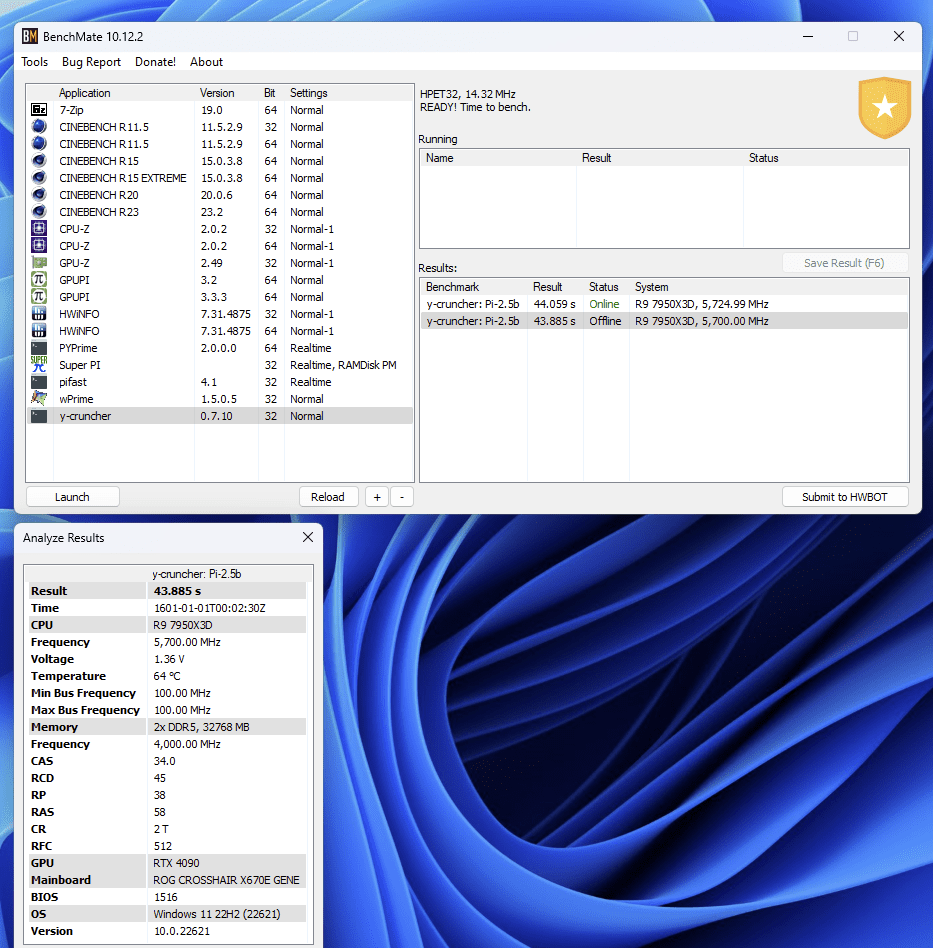Click the Temperature 64 °C value

pyautogui.click(x=166, y=676)
